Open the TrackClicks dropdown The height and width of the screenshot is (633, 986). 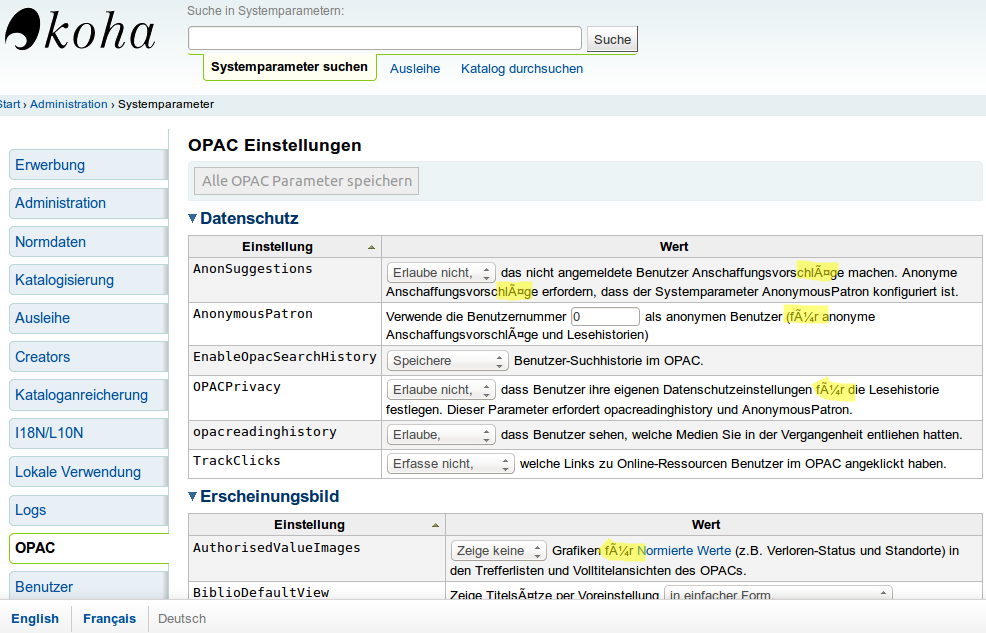coord(450,464)
